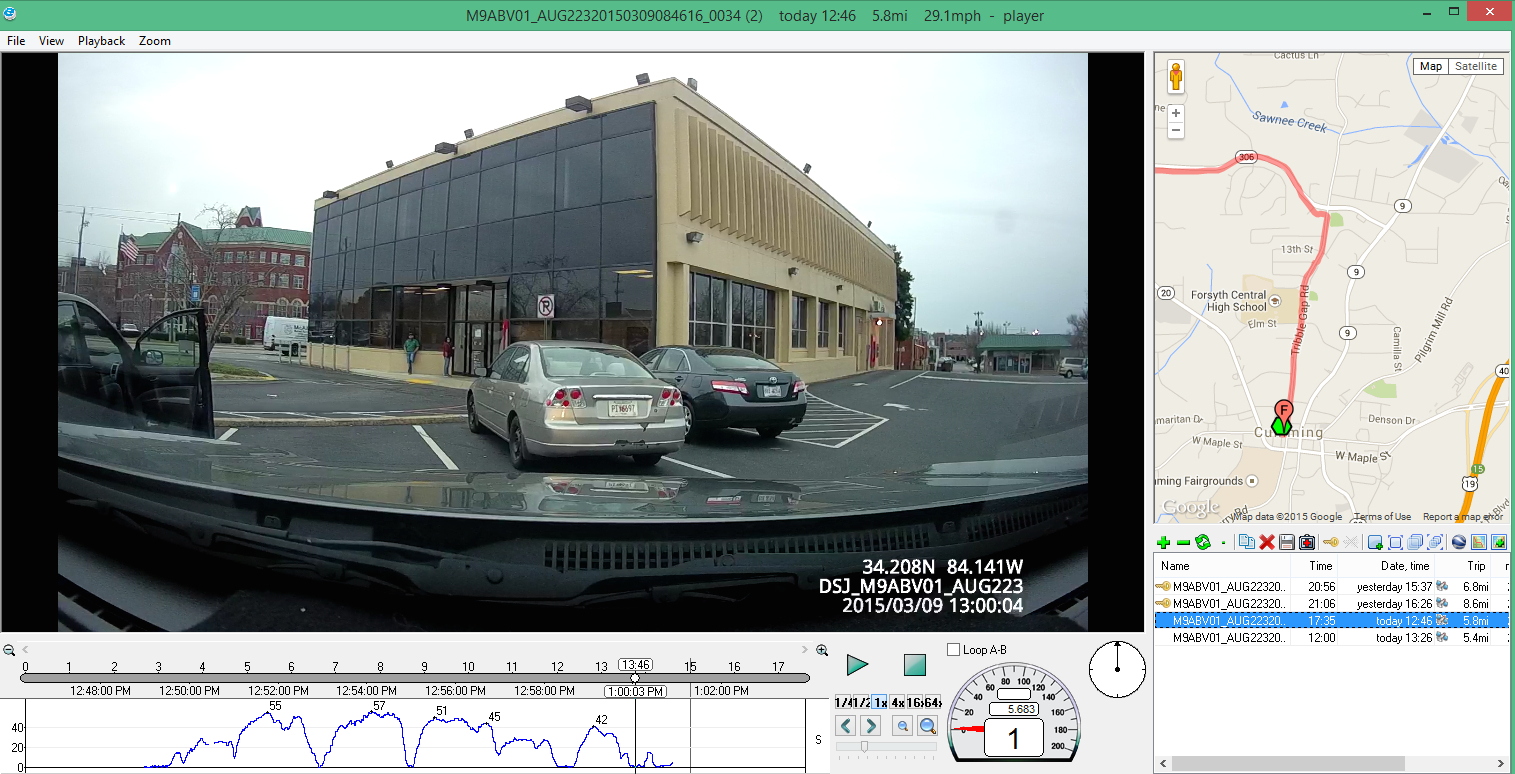The height and width of the screenshot is (774, 1515).
Task: Click the floppy disk save icon
Action: point(1287,542)
